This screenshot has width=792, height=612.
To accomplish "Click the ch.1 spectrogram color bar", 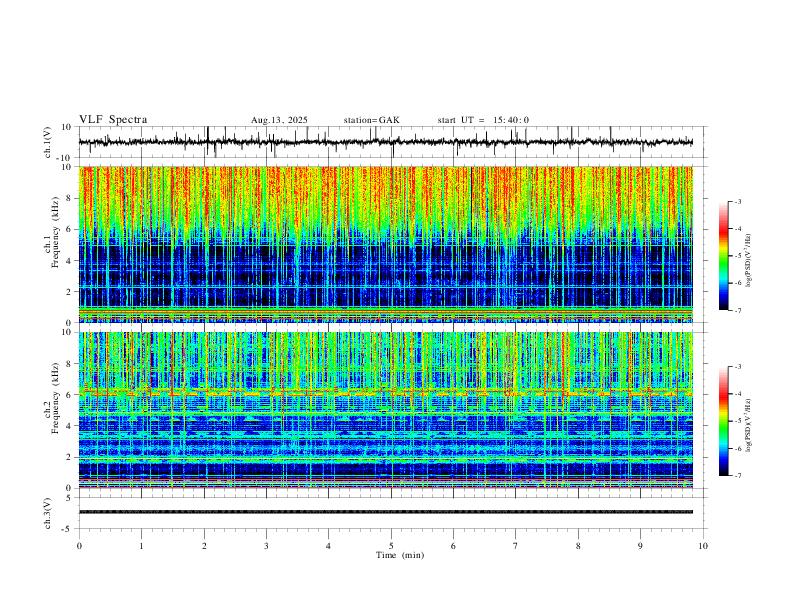I will click(724, 256).
